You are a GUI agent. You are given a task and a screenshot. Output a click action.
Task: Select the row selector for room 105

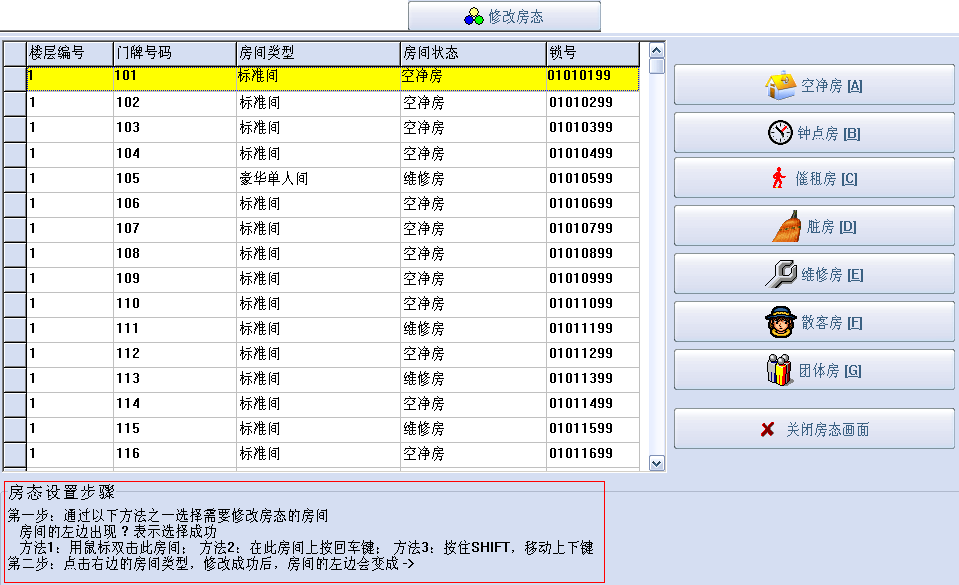pyautogui.click(x=14, y=179)
